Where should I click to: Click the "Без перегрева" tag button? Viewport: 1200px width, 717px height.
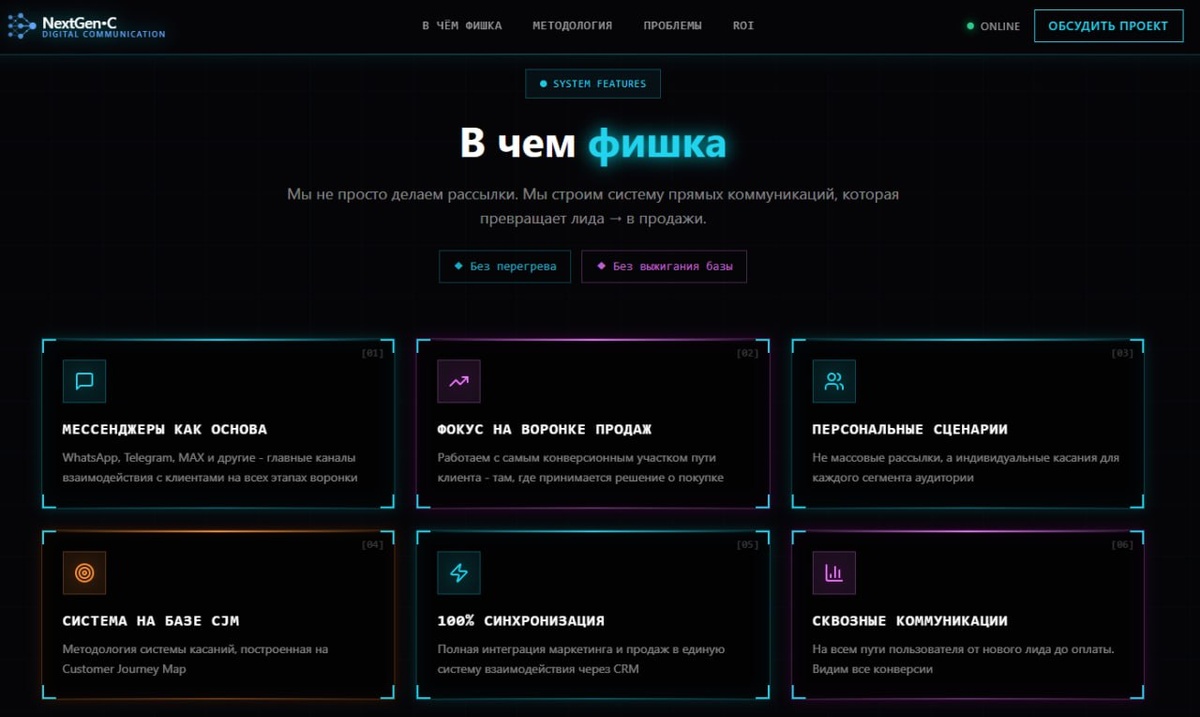pyautogui.click(x=505, y=267)
